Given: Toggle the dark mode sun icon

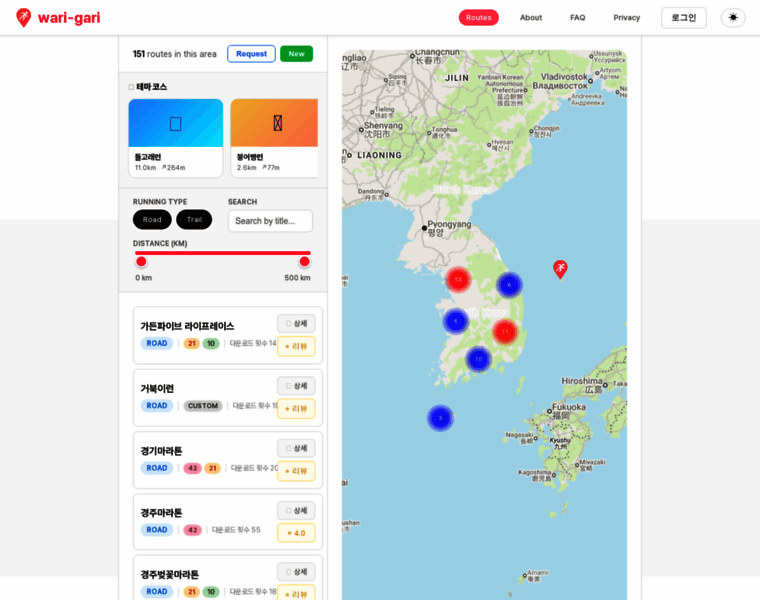Looking at the screenshot, I should (x=733, y=18).
